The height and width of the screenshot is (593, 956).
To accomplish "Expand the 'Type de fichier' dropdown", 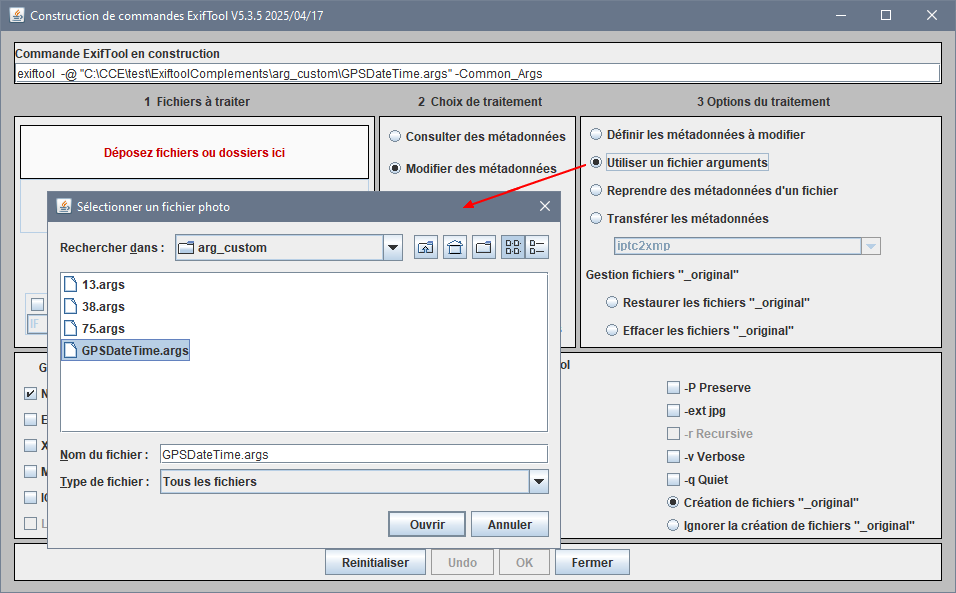I will (x=539, y=481).
